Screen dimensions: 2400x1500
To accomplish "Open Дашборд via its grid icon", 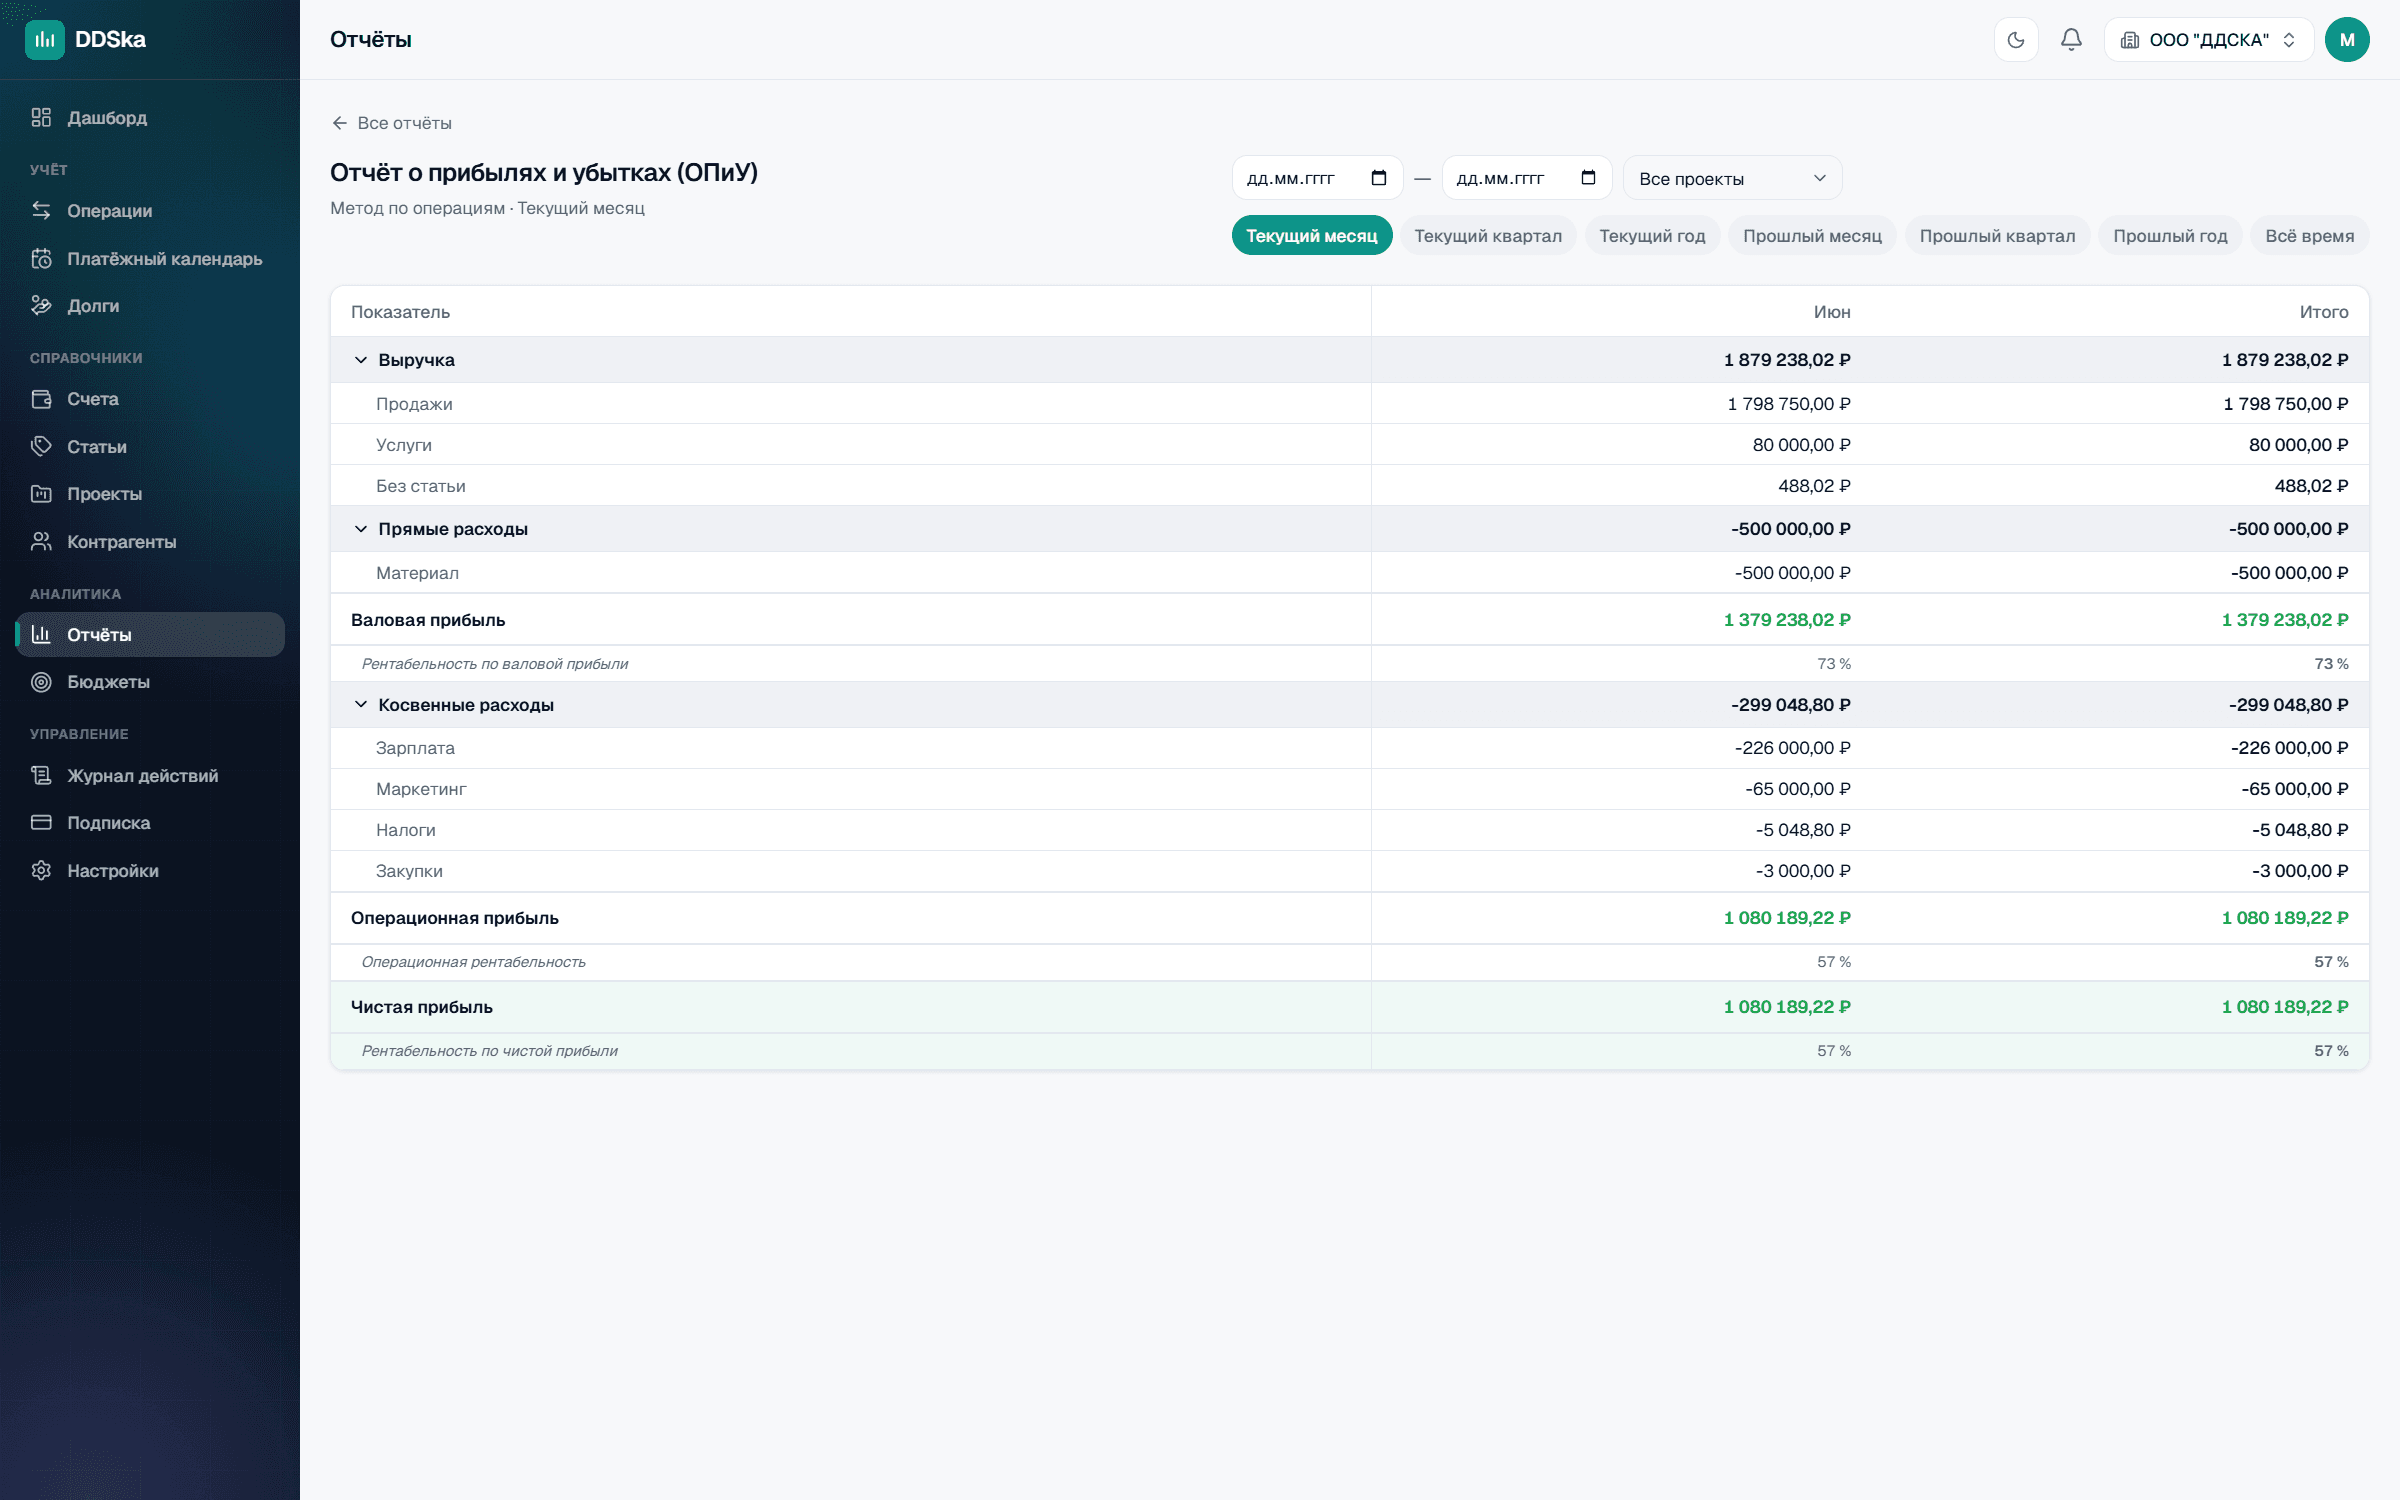I will [41, 118].
